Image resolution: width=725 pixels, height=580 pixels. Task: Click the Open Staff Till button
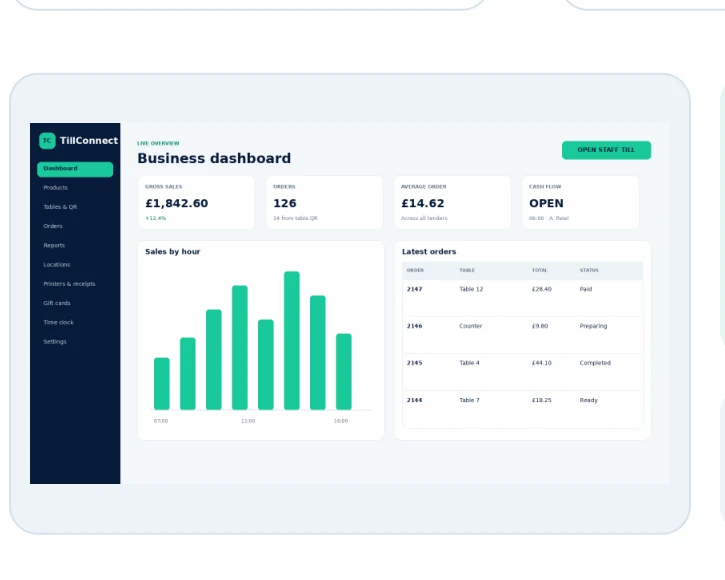[x=606, y=150]
